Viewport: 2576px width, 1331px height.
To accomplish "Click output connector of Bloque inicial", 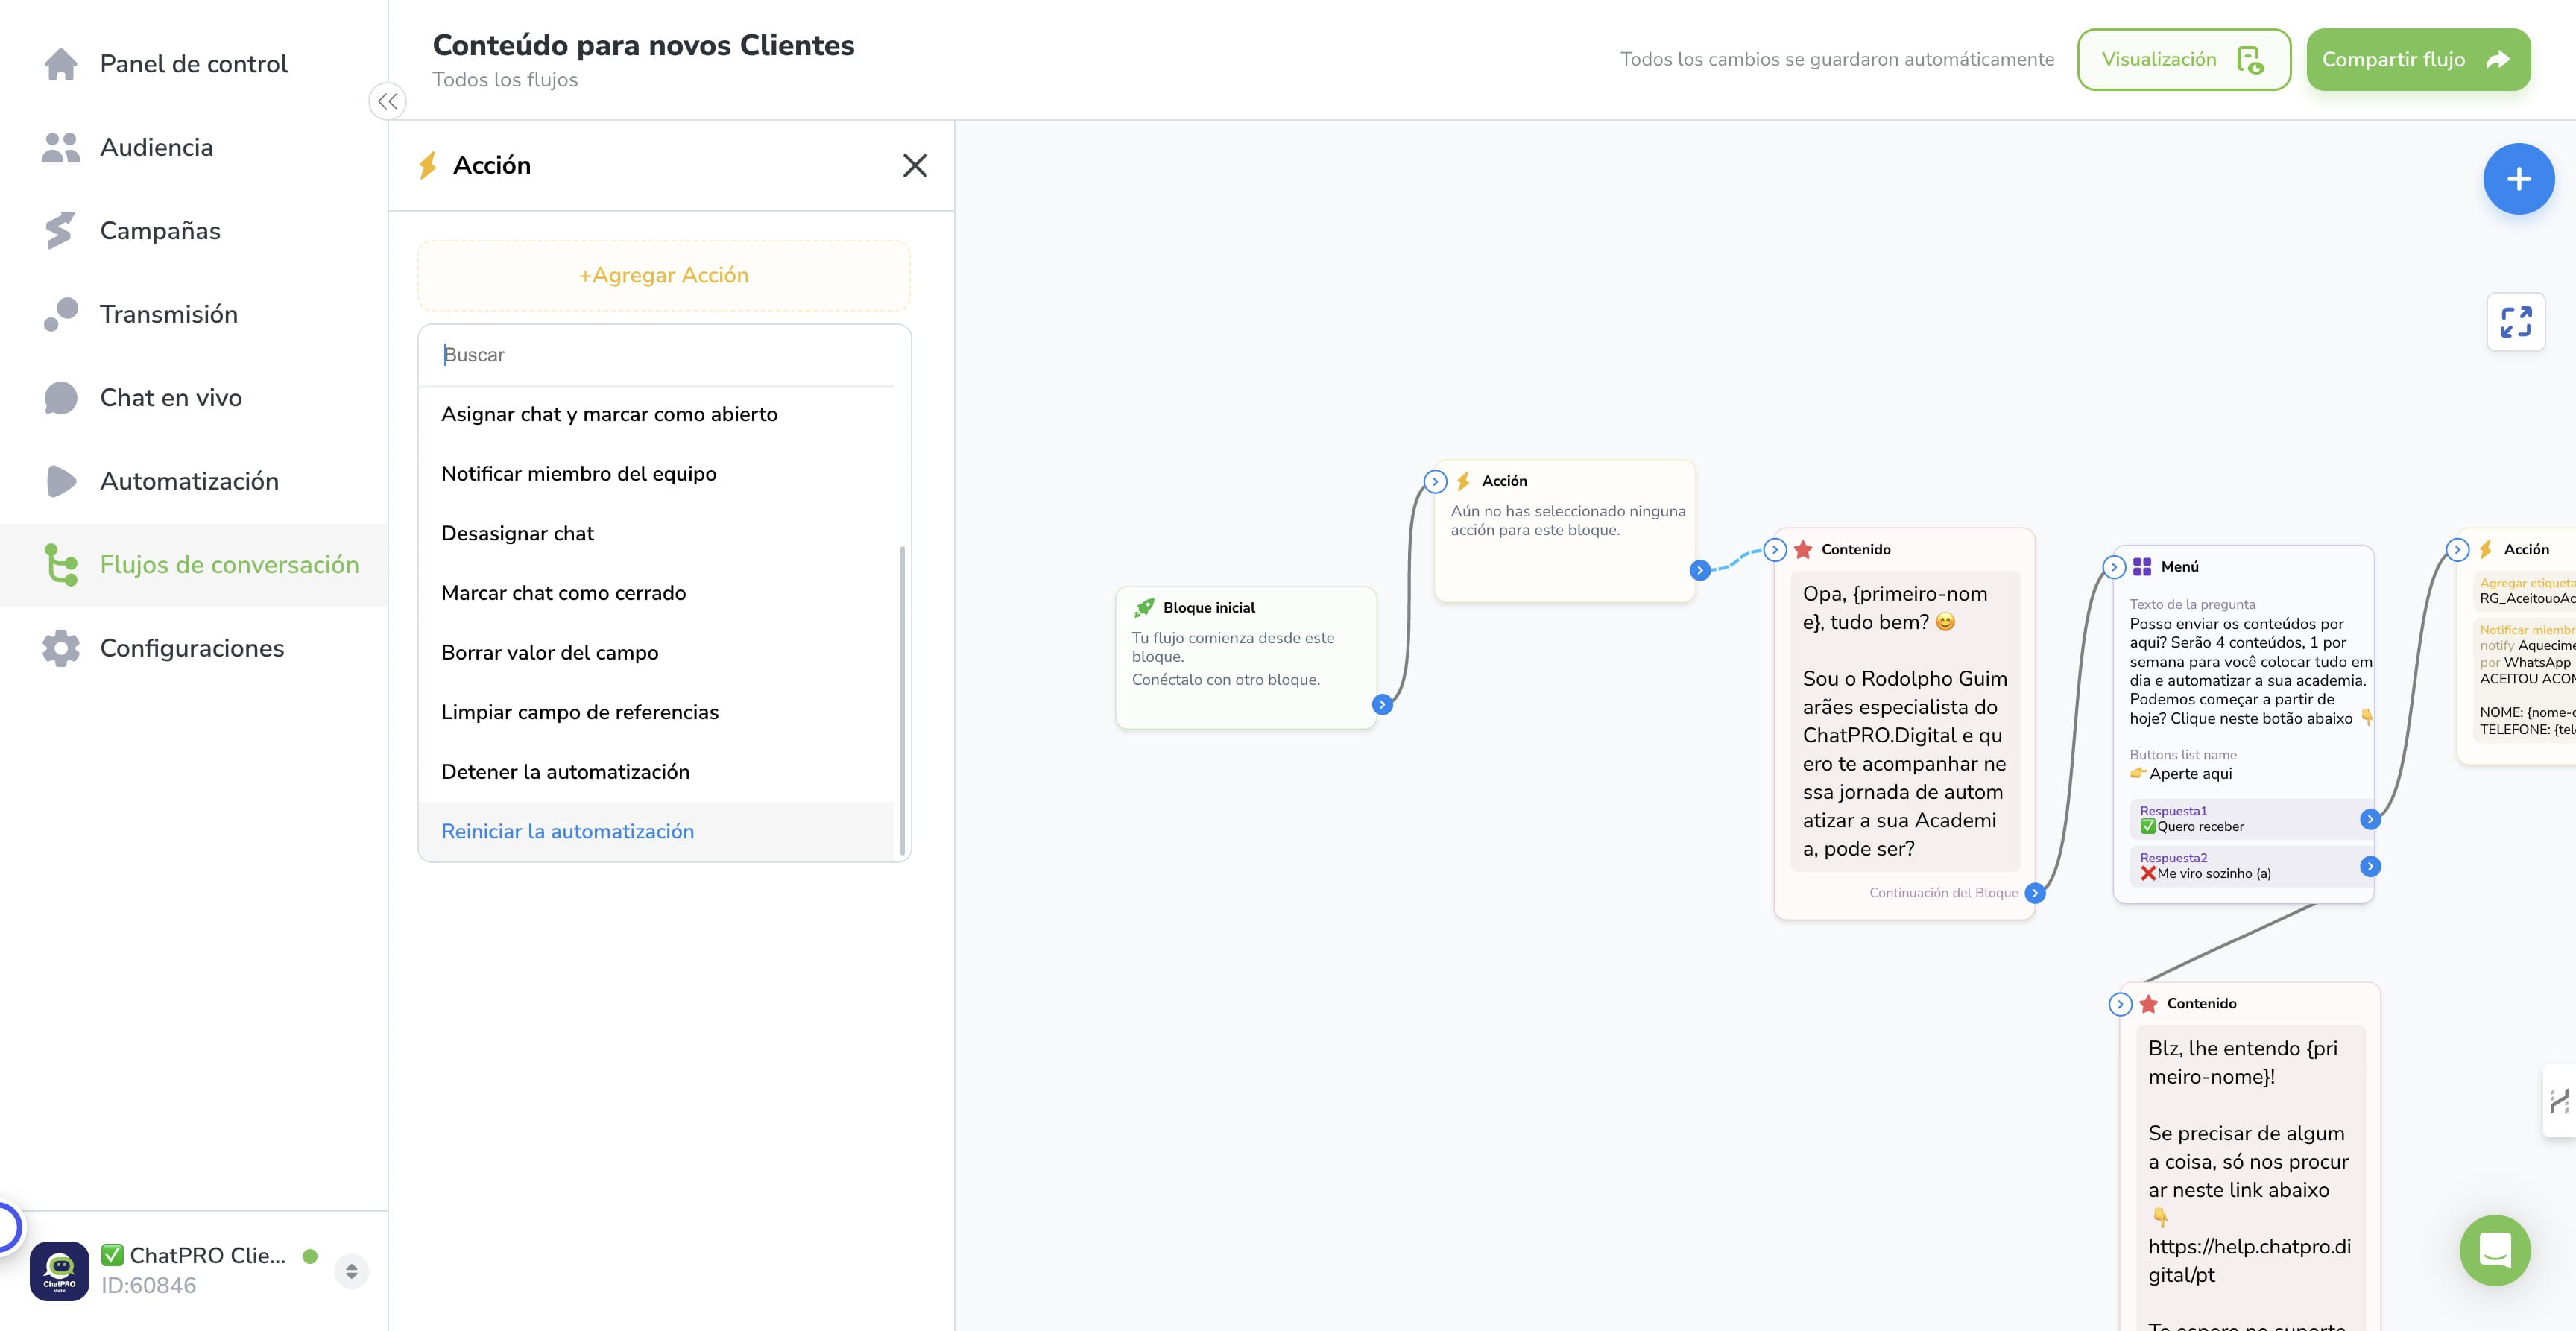I will click(x=1382, y=705).
